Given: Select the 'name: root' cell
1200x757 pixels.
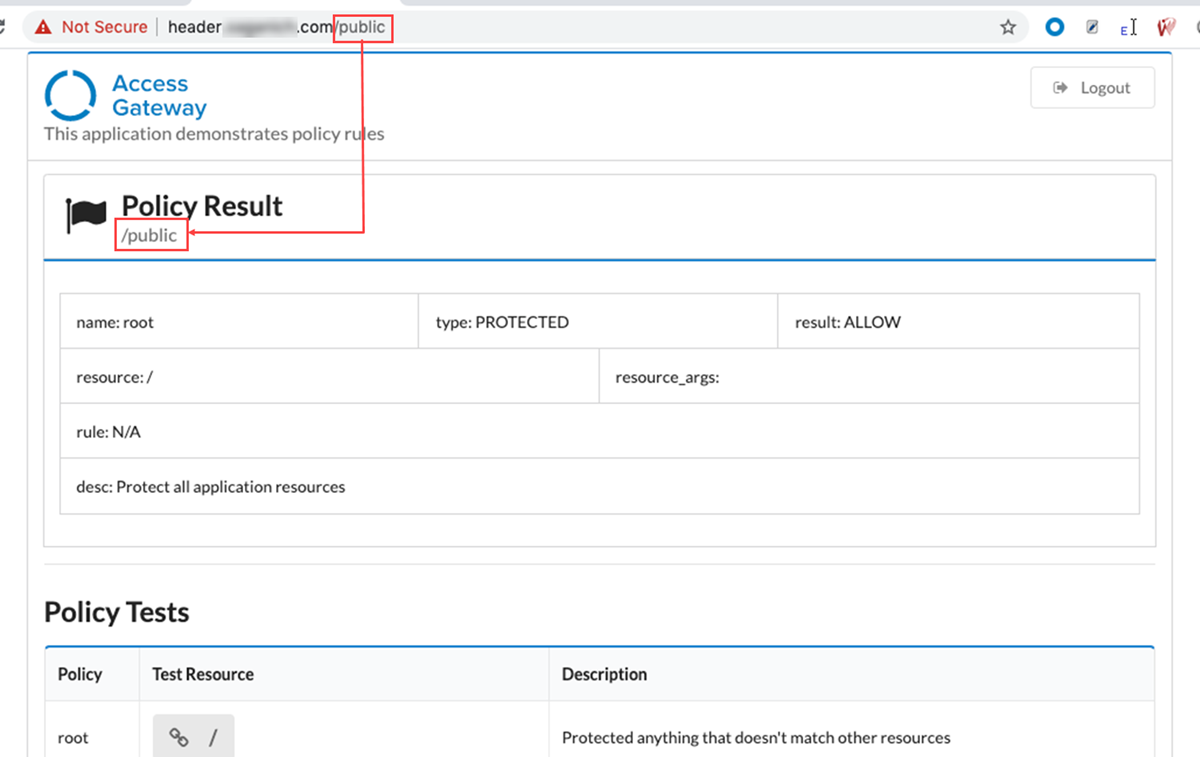Looking at the screenshot, I should [x=239, y=322].
